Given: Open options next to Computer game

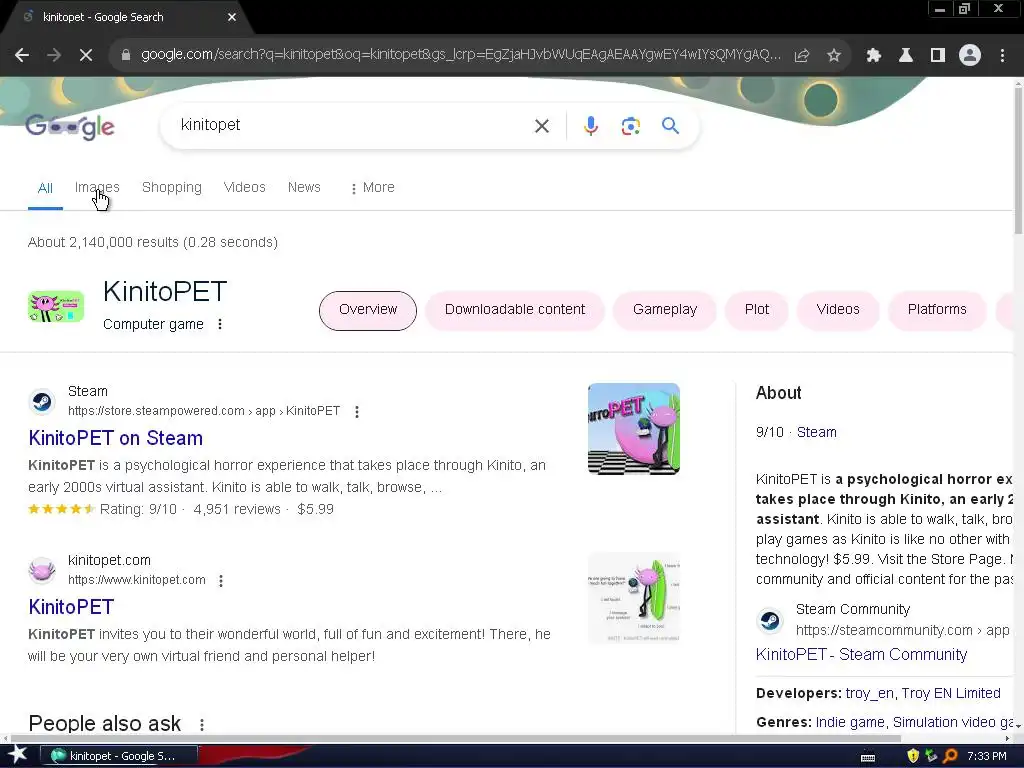Looking at the screenshot, I should coord(220,325).
